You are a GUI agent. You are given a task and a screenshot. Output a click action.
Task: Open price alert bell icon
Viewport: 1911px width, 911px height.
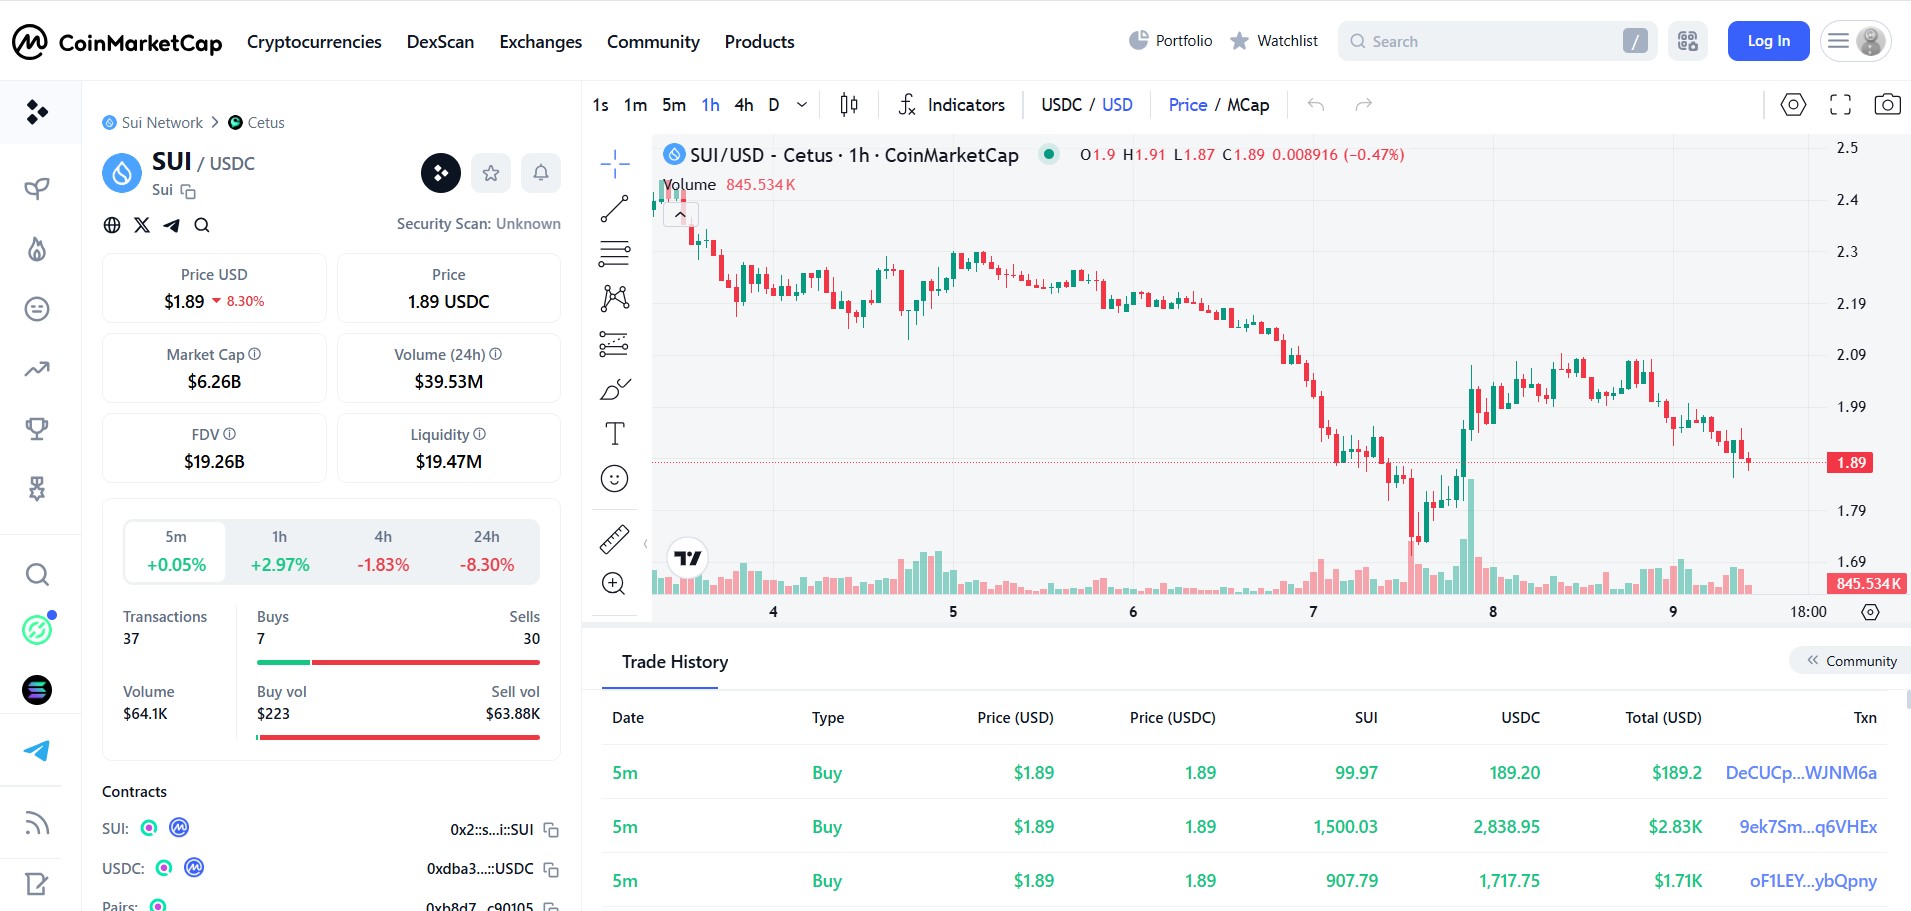click(541, 173)
